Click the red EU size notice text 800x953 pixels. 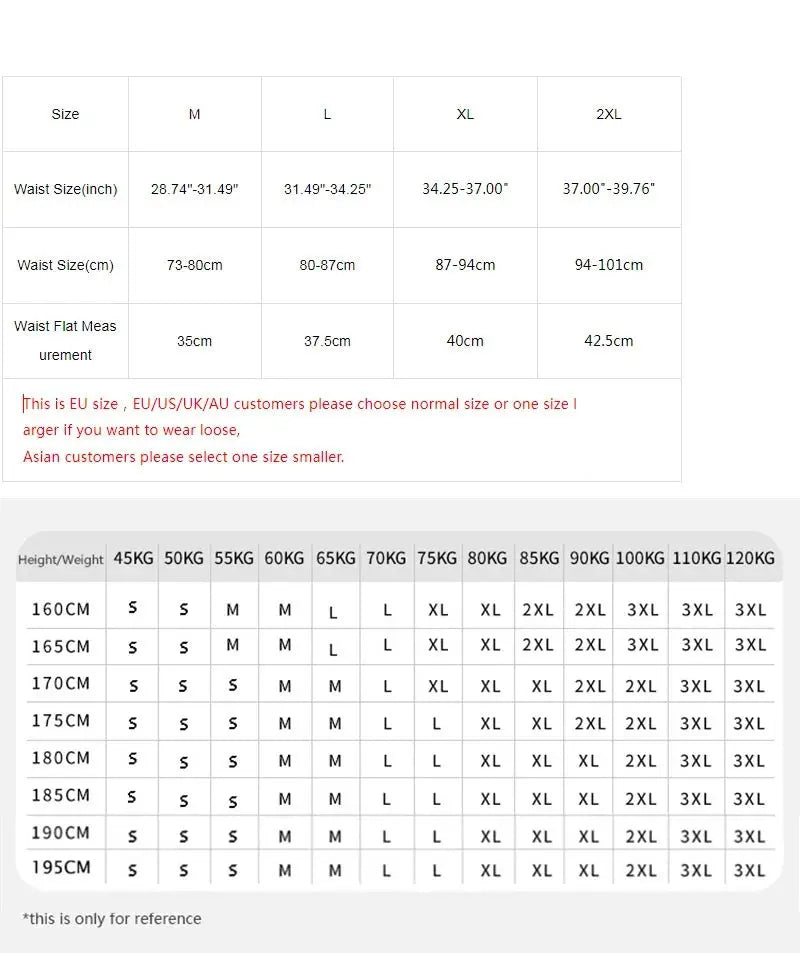tap(300, 404)
